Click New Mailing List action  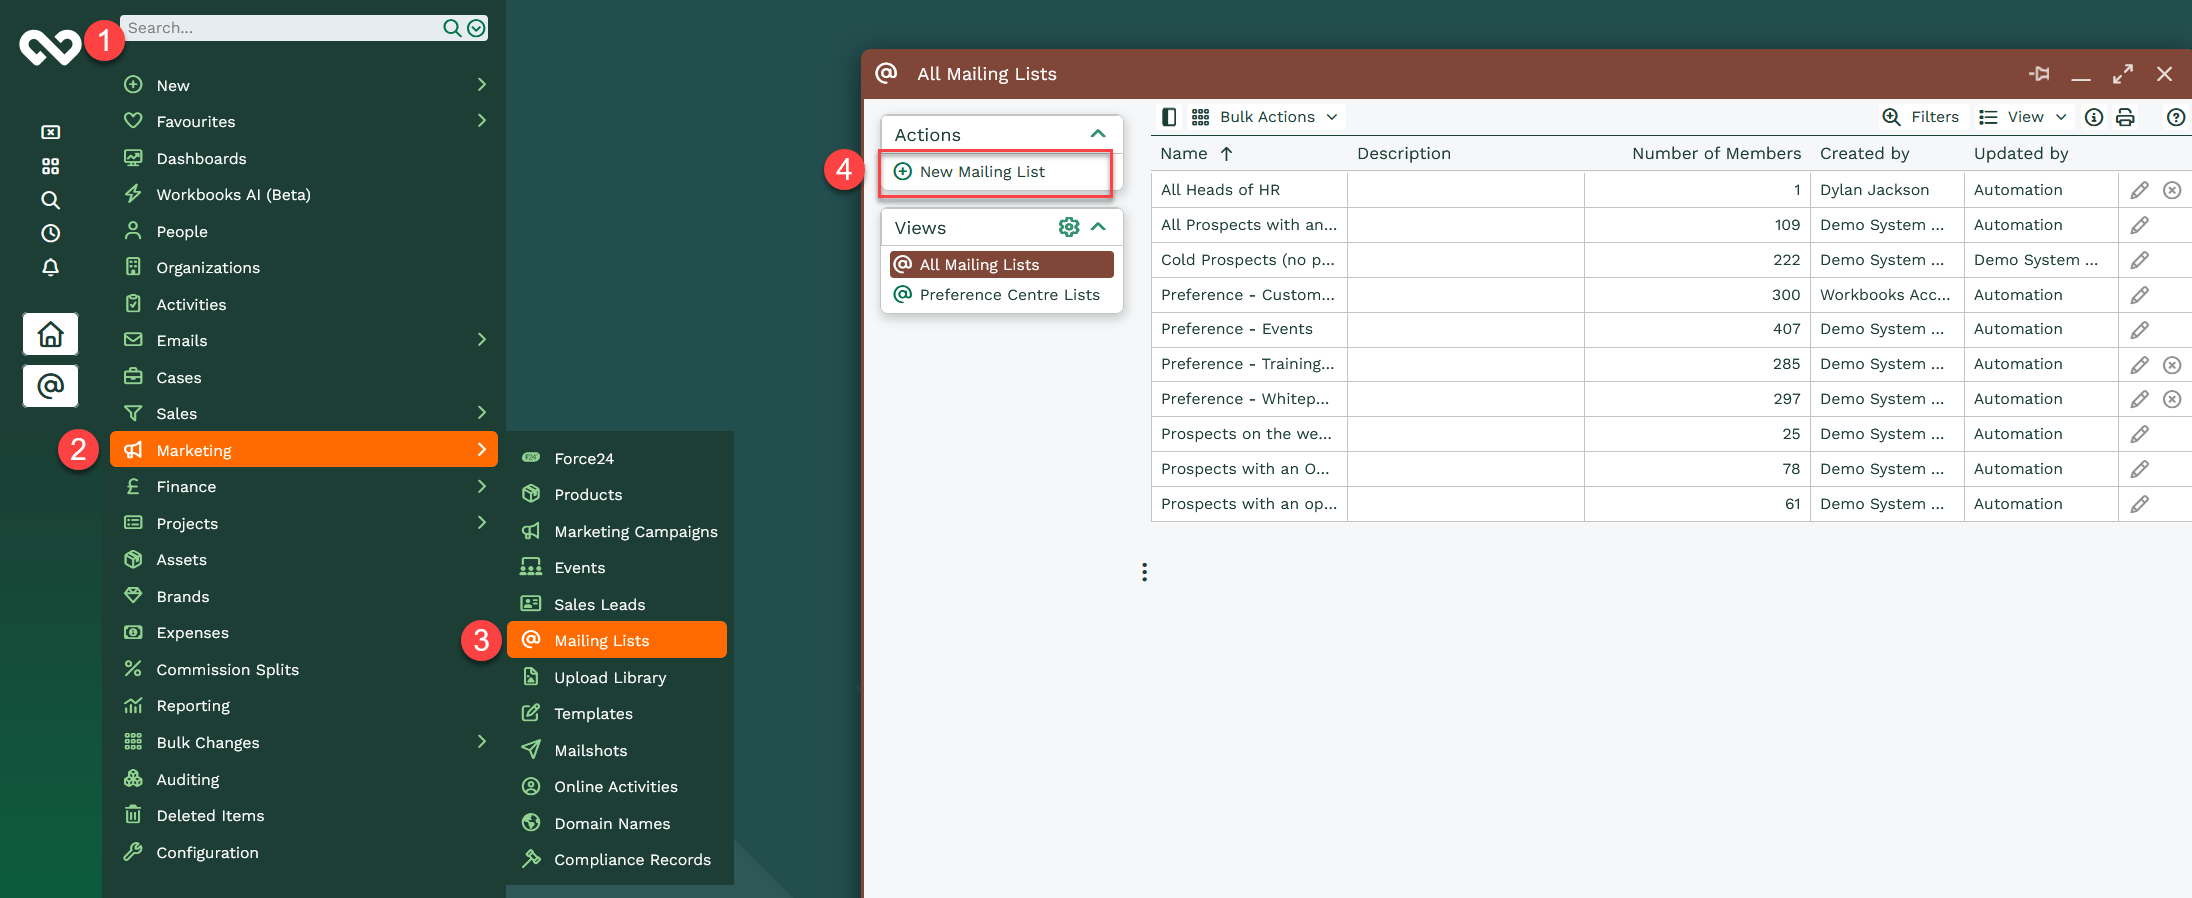point(982,172)
